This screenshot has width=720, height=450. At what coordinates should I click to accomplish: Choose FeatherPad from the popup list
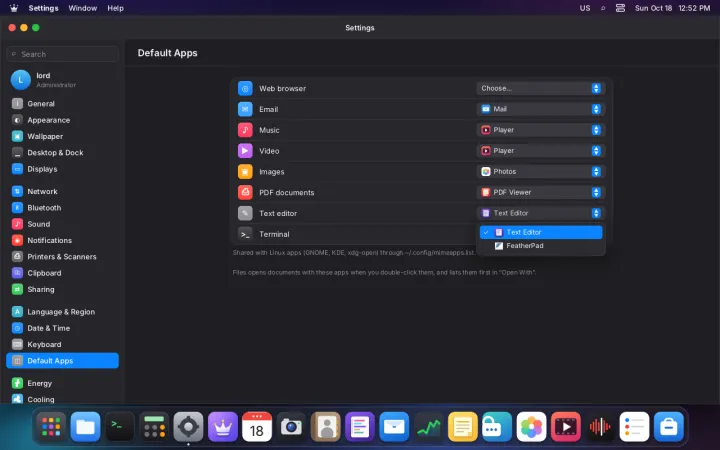tap(541, 246)
